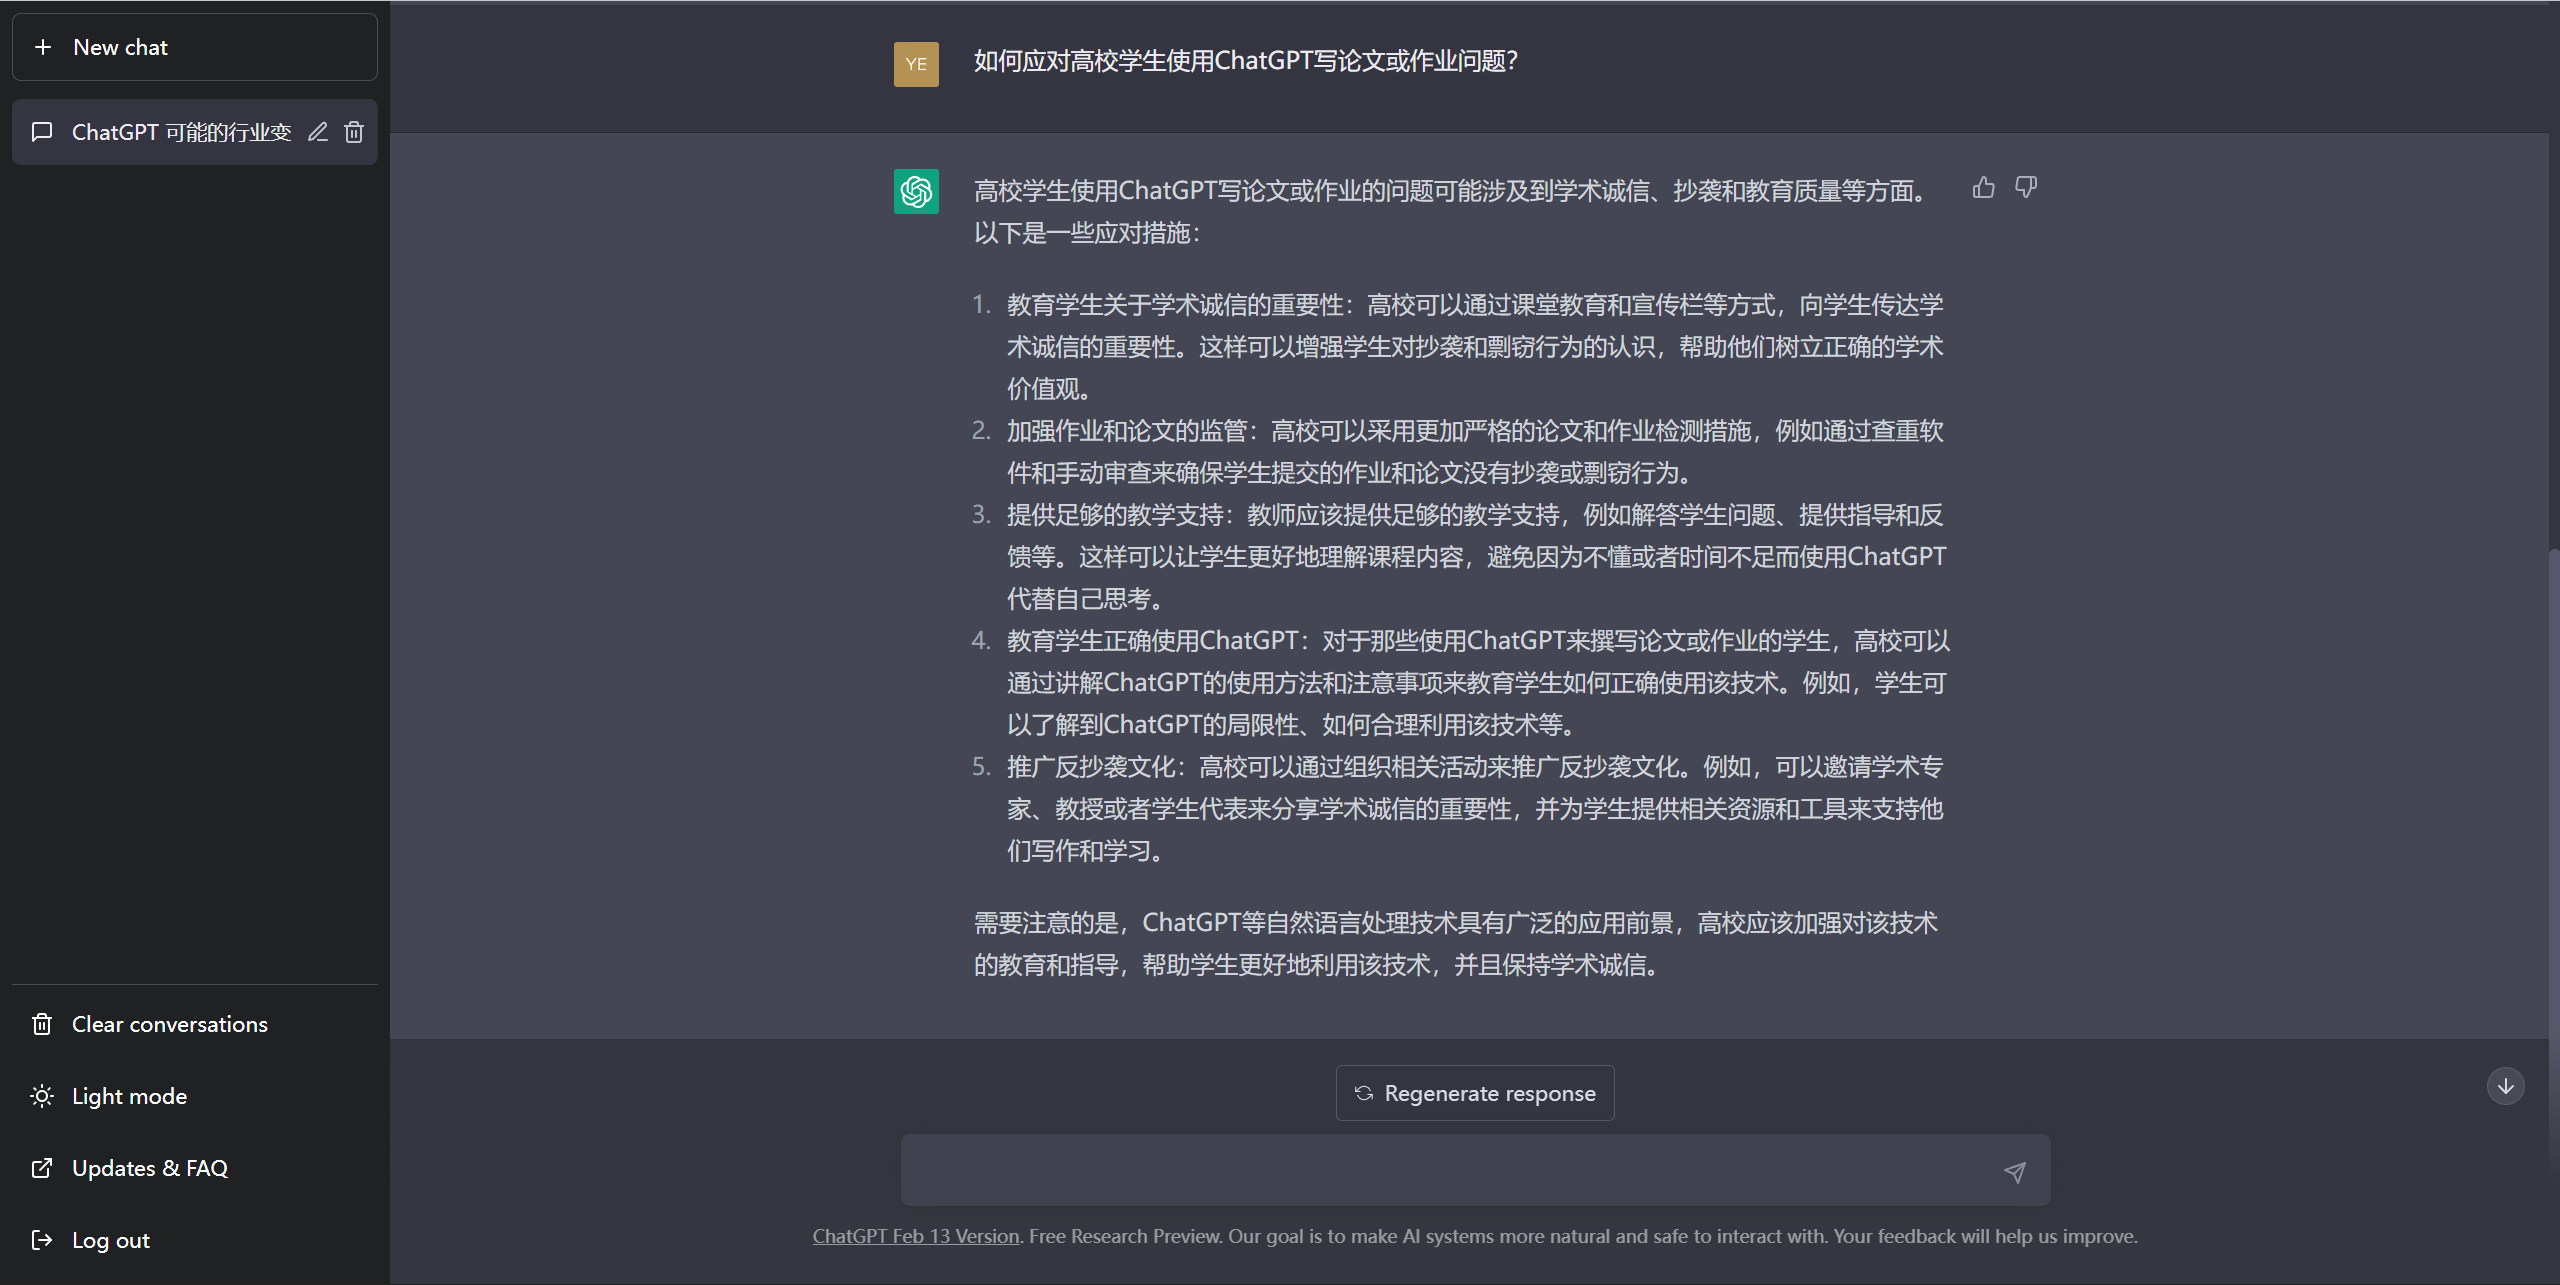Click the refresh icon in Regenerate response
Viewport: 2560px width, 1285px height.
point(1364,1093)
